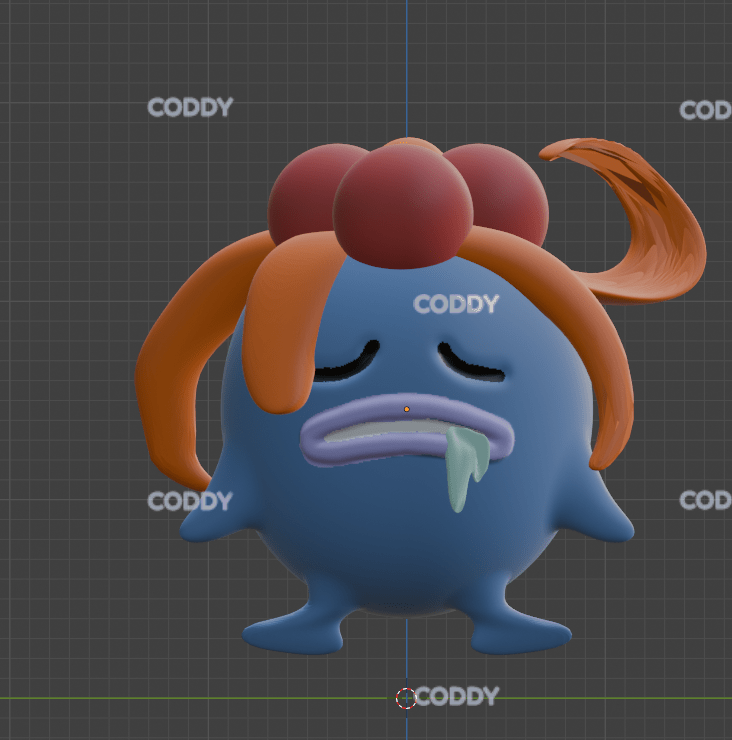Click the orange origin dot on the upper lip
Image resolution: width=732 pixels, height=740 pixels.
[x=407, y=409]
